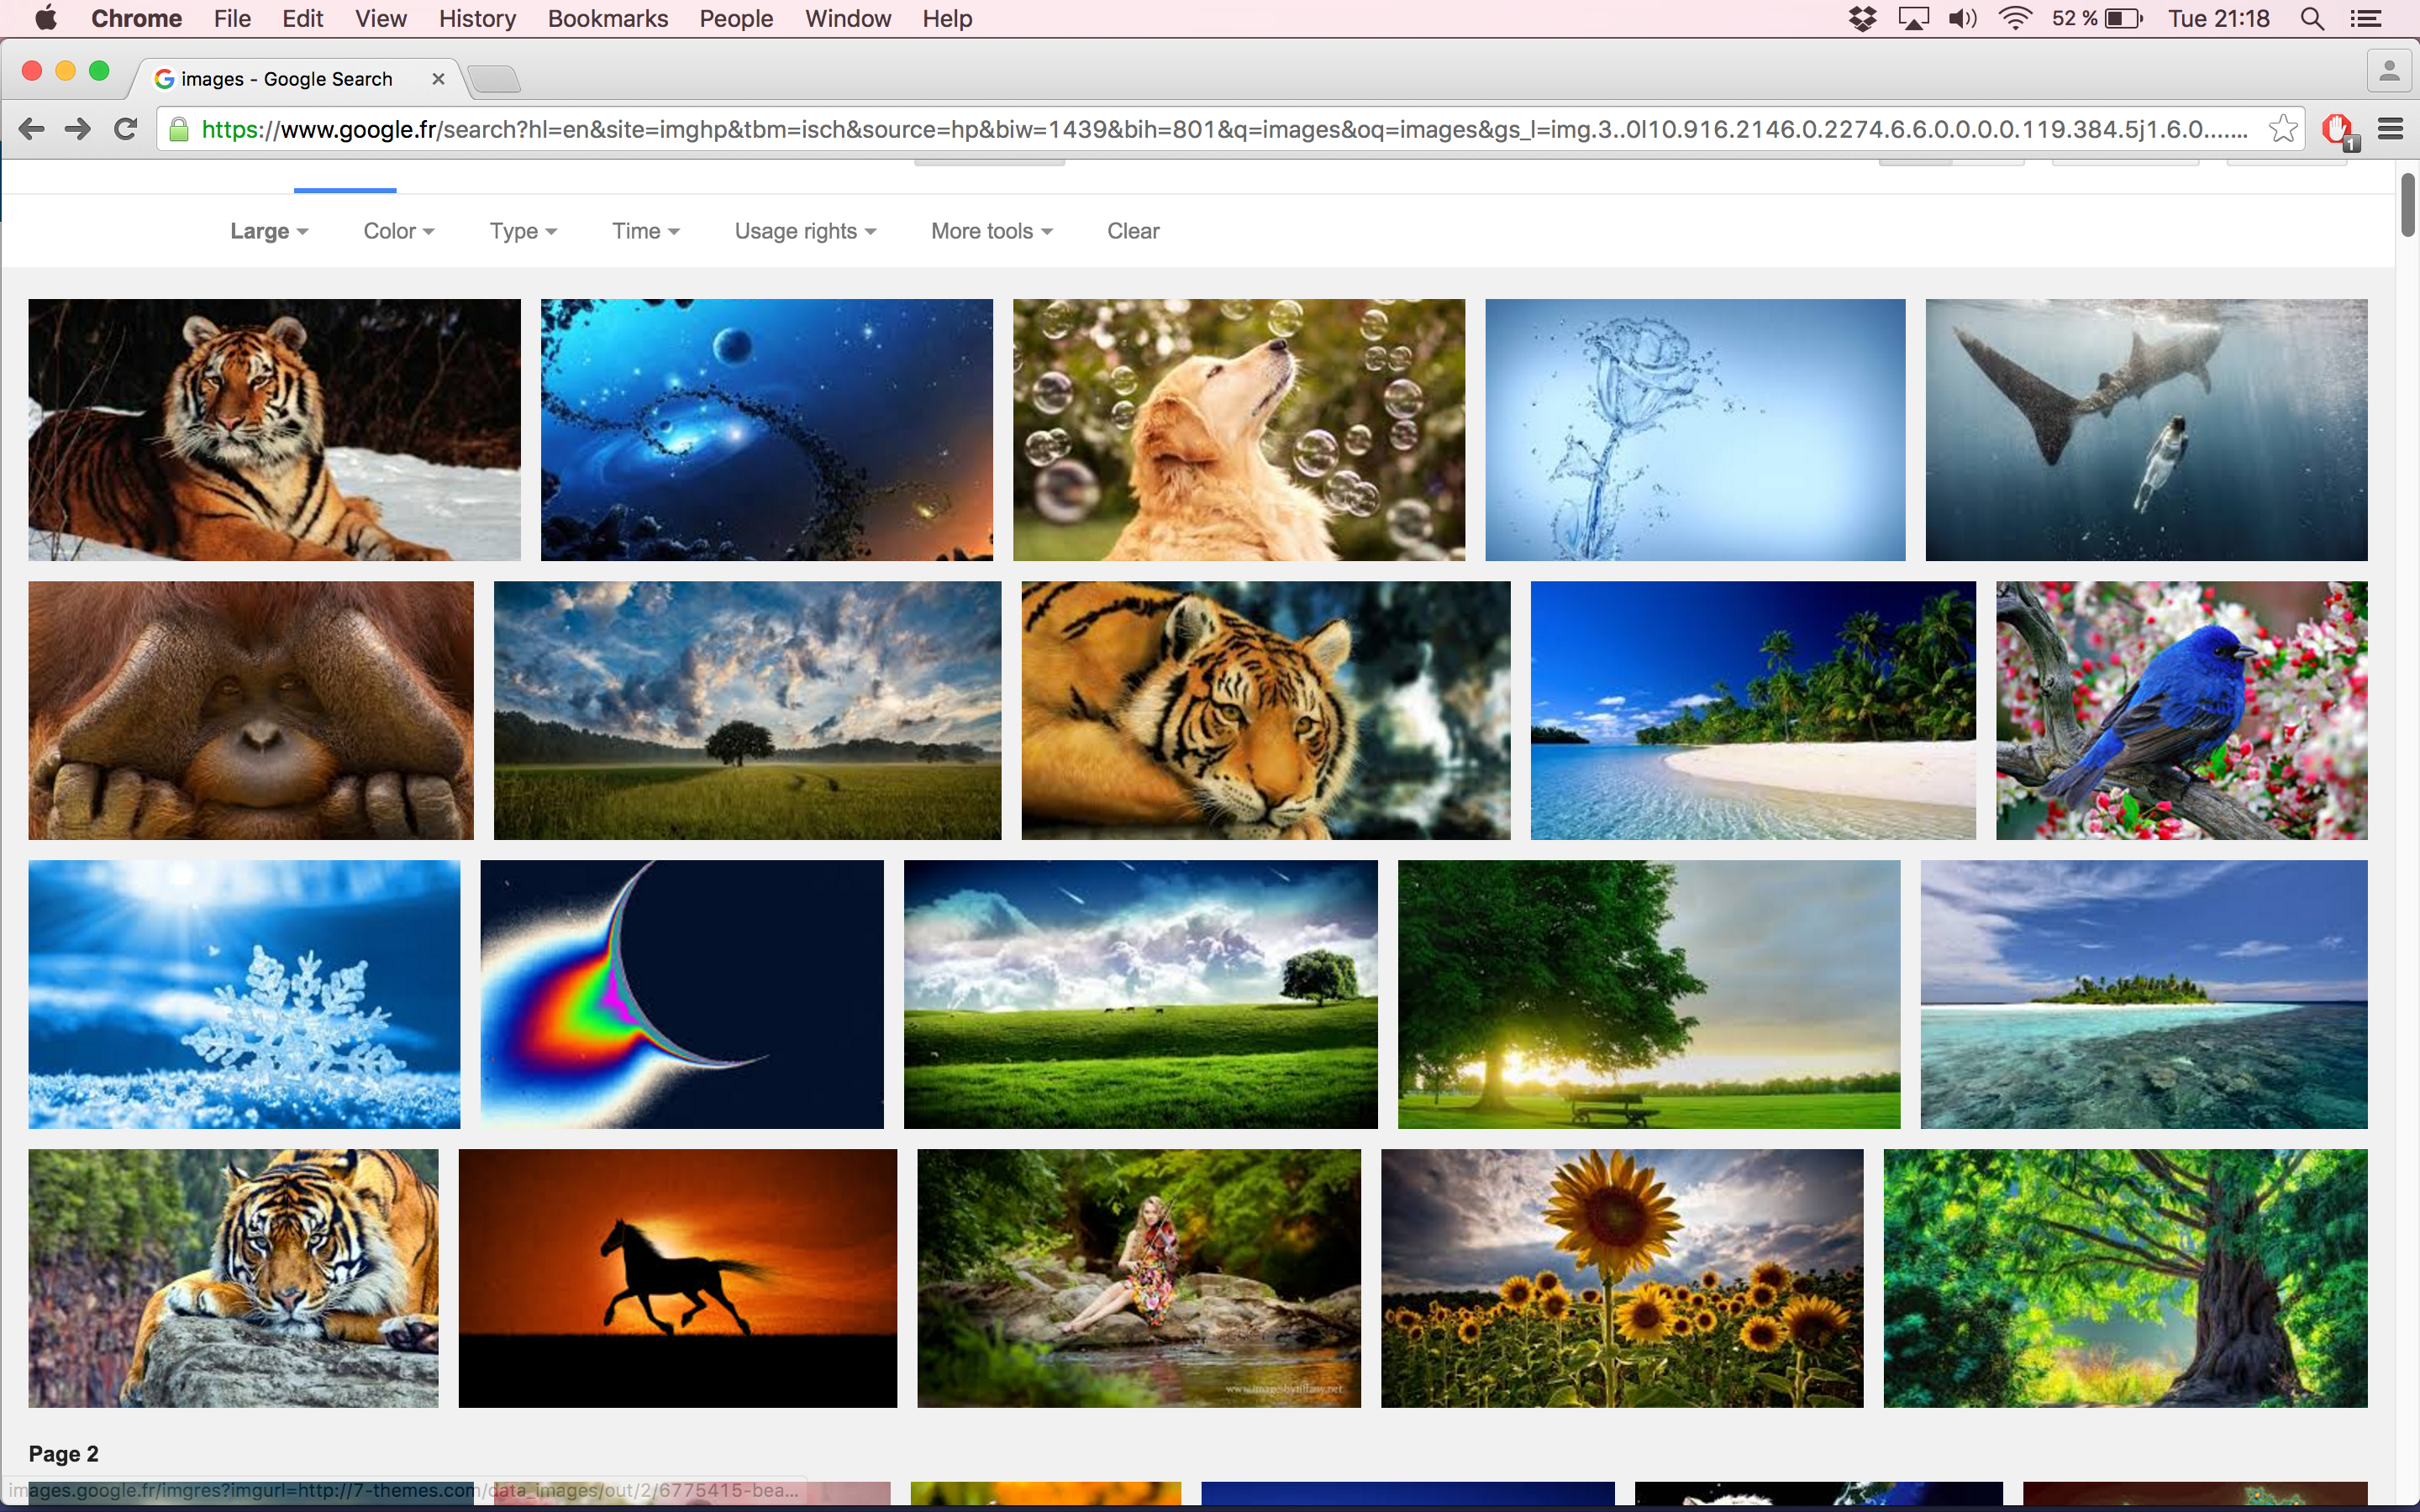Open the History menu

(x=477, y=19)
